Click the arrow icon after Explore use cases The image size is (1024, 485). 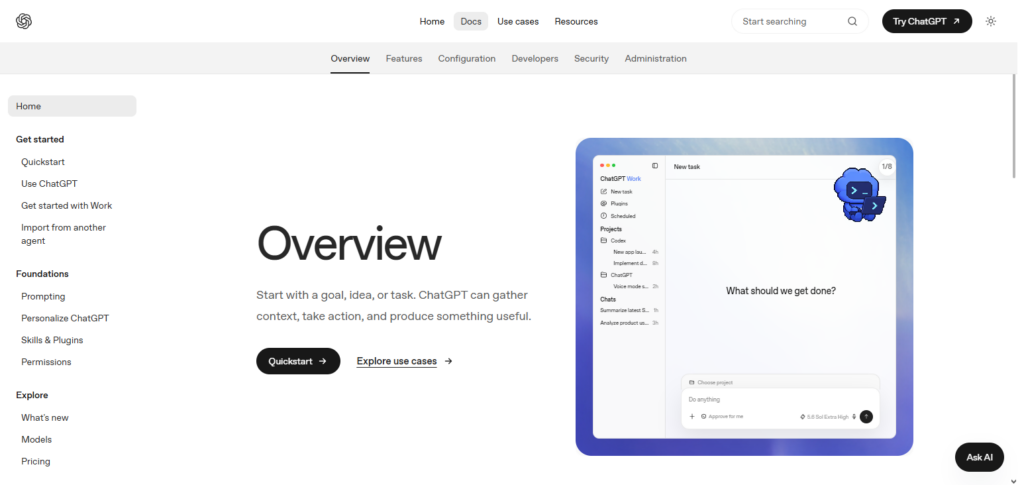(448, 361)
